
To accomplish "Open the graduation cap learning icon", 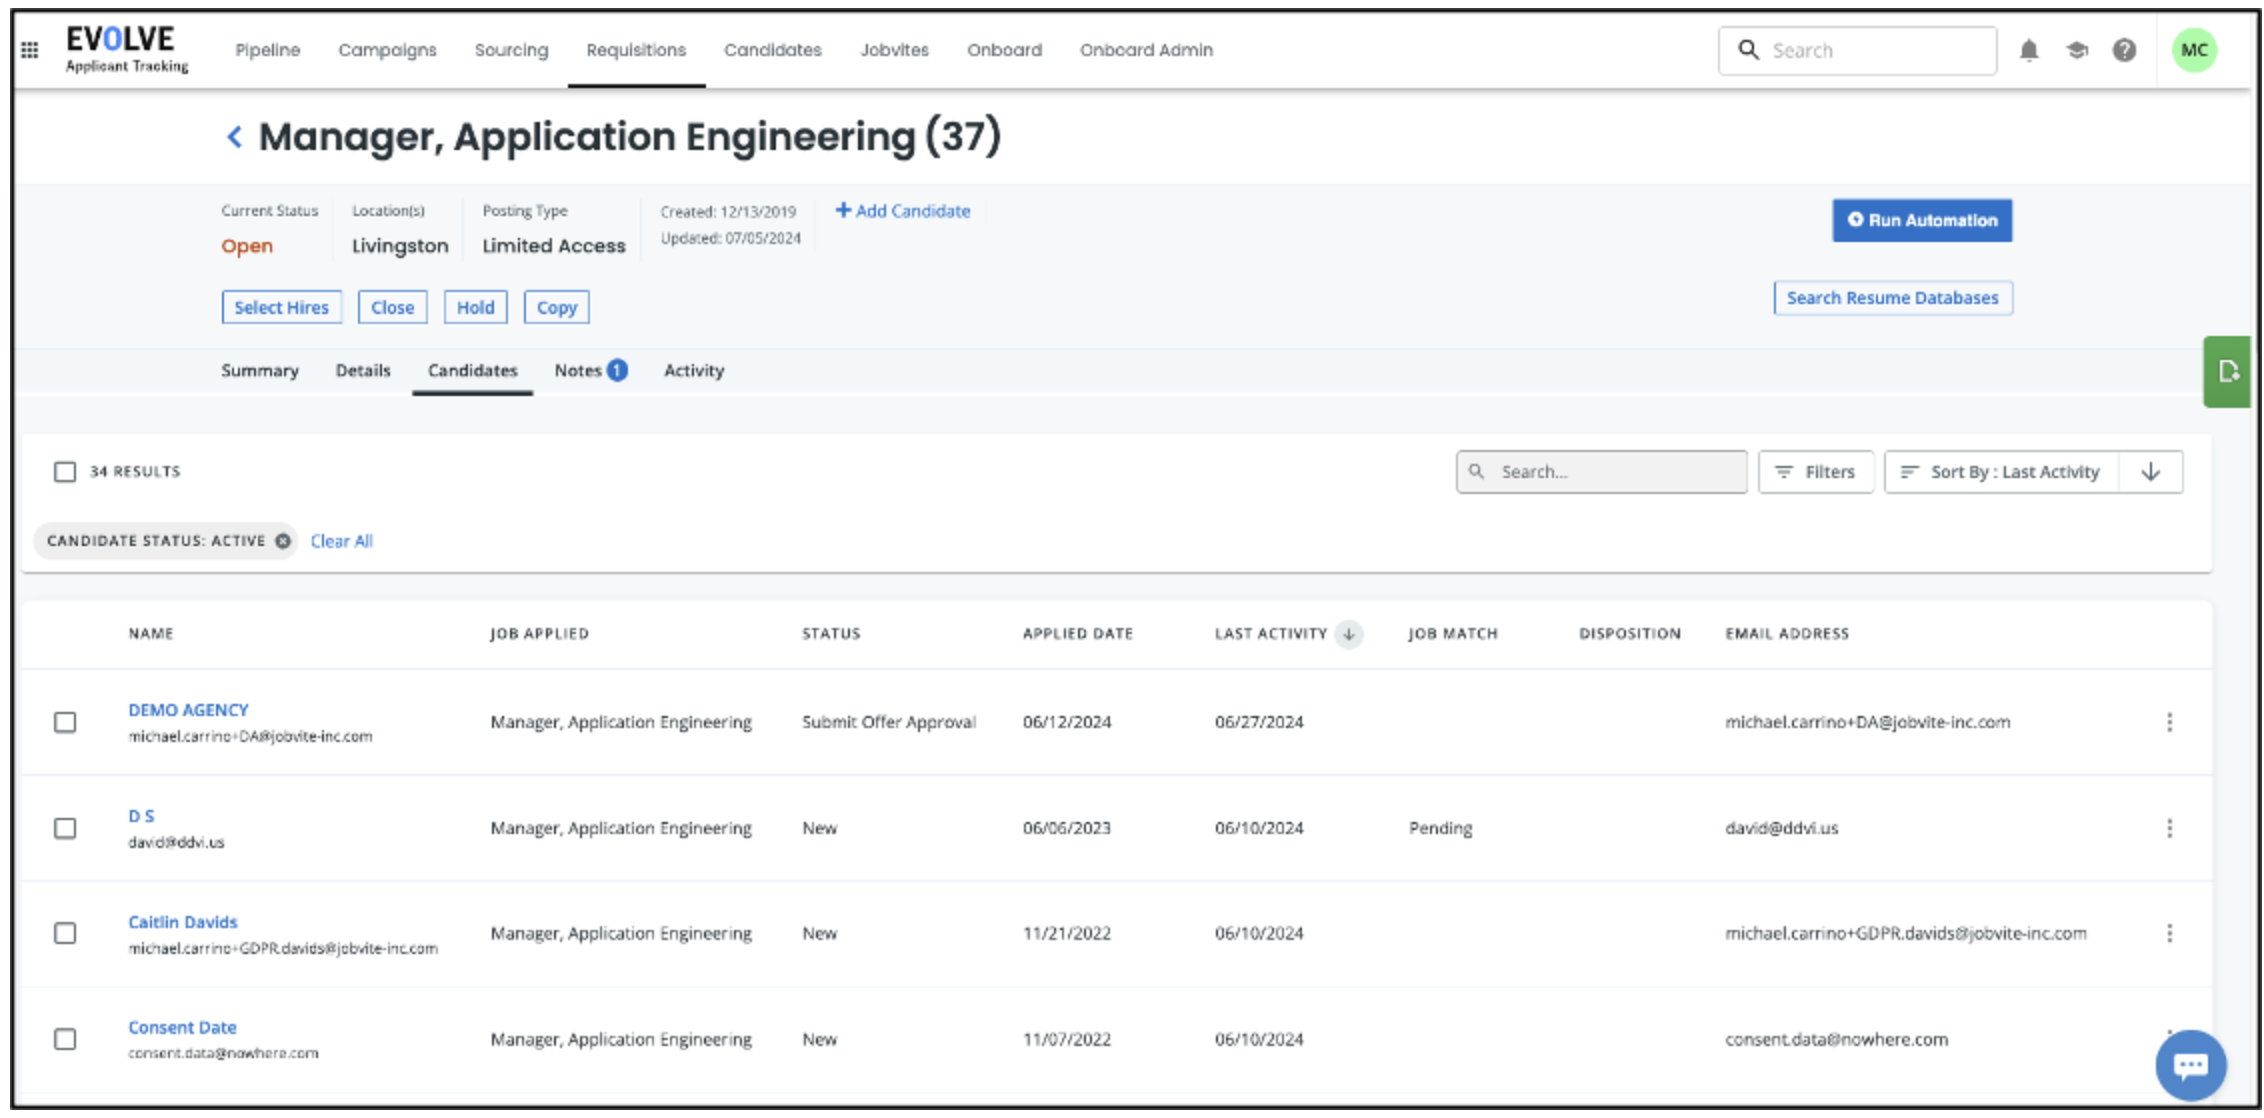I will [x=2077, y=50].
